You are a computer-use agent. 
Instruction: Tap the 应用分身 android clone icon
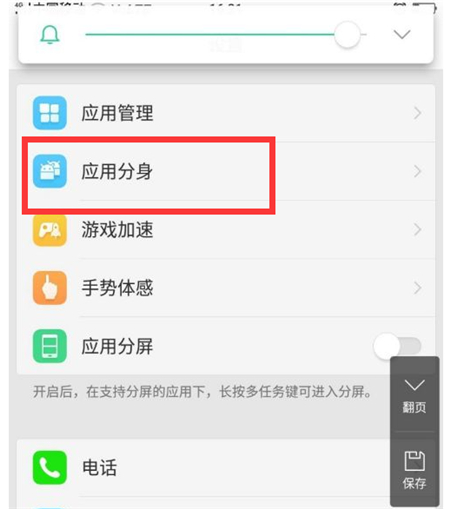(x=50, y=171)
